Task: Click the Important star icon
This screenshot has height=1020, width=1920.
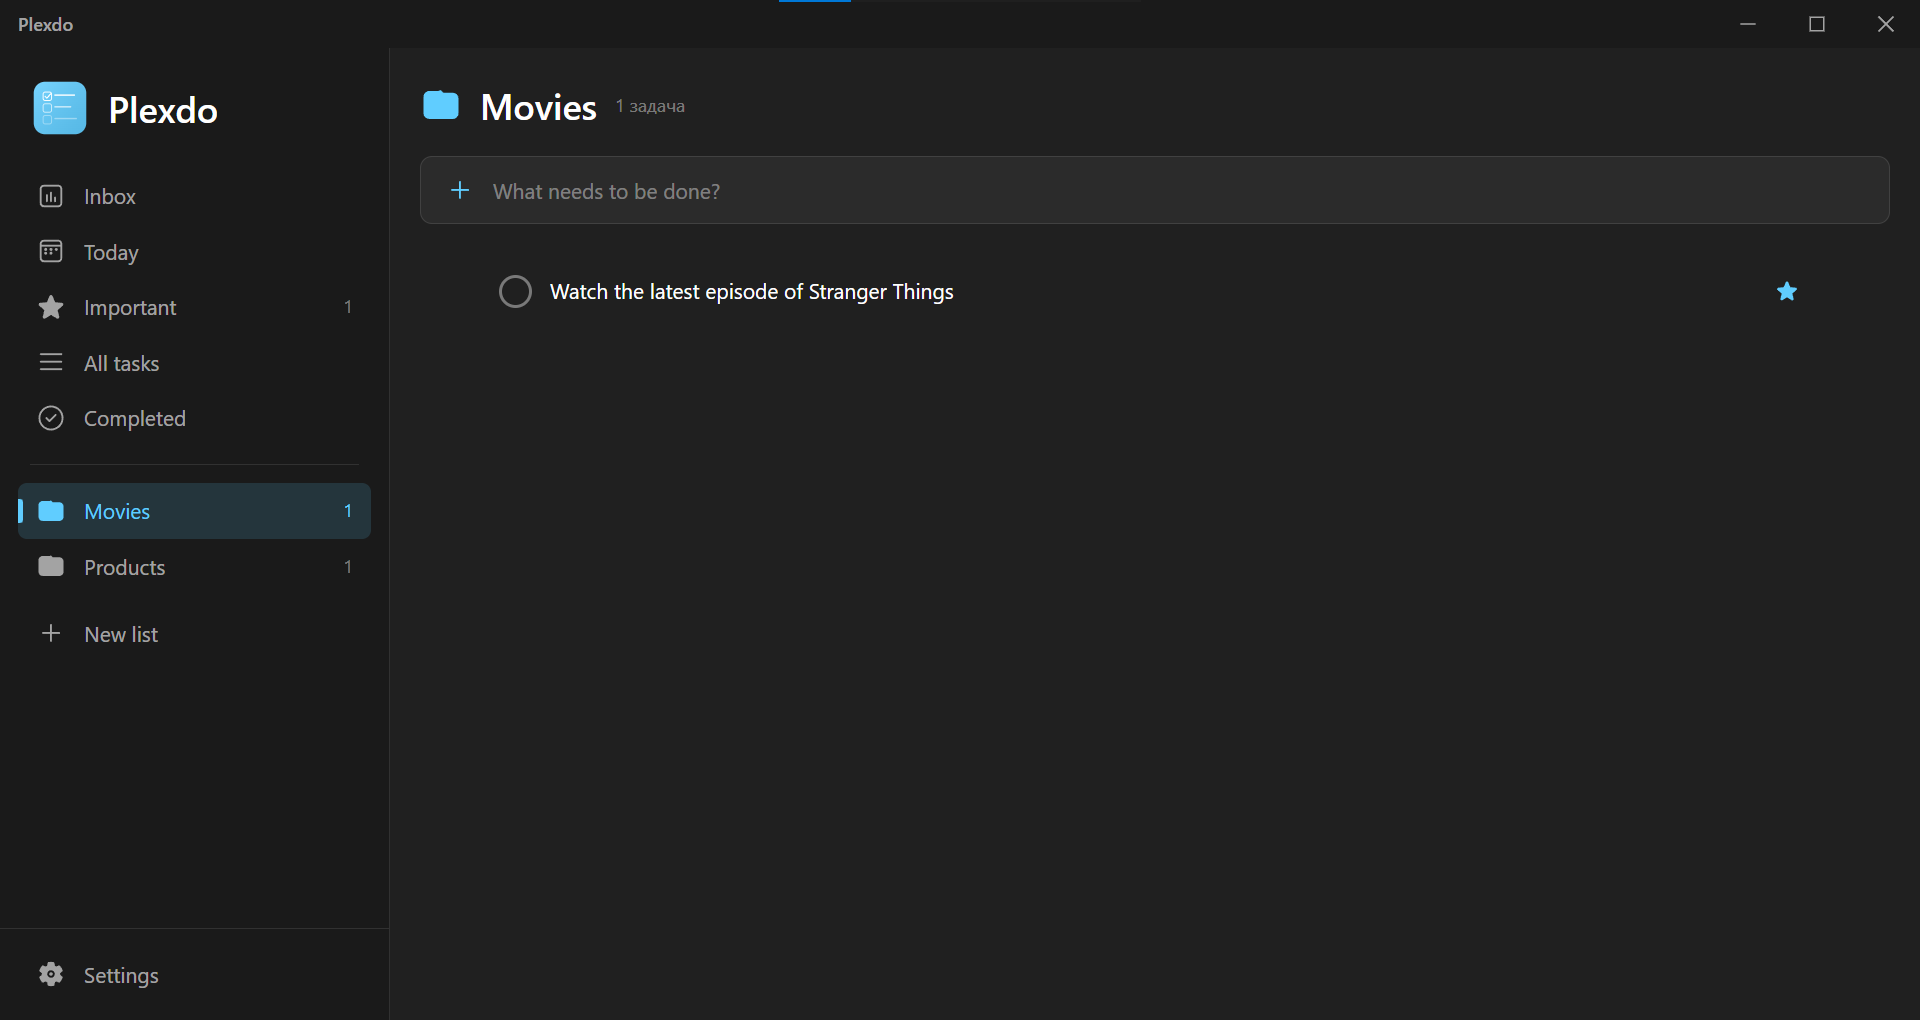Action: pos(51,307)
